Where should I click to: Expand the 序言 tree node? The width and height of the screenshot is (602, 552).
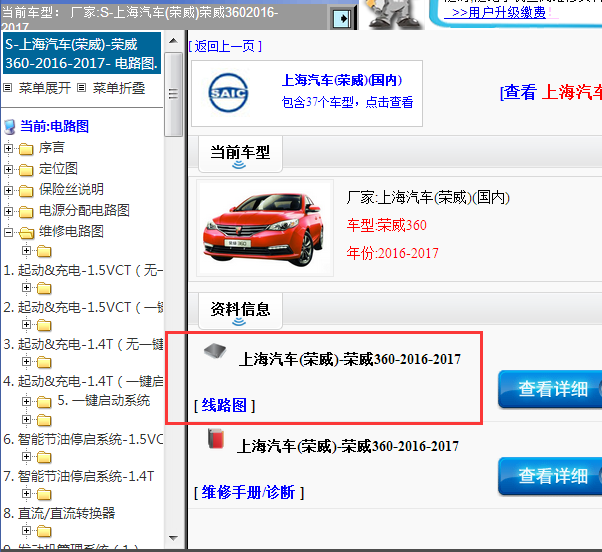pos(8,148)
